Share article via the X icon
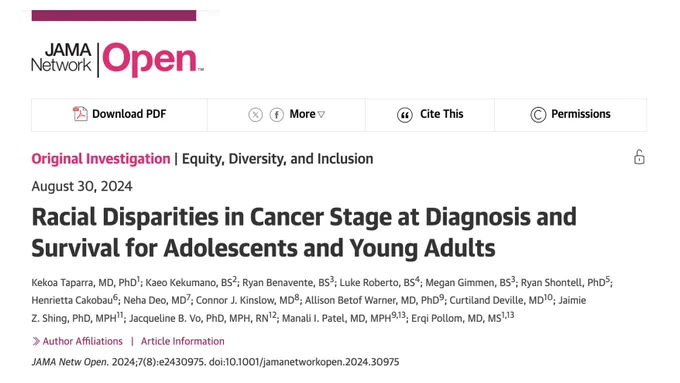 (x=255, y=115)
